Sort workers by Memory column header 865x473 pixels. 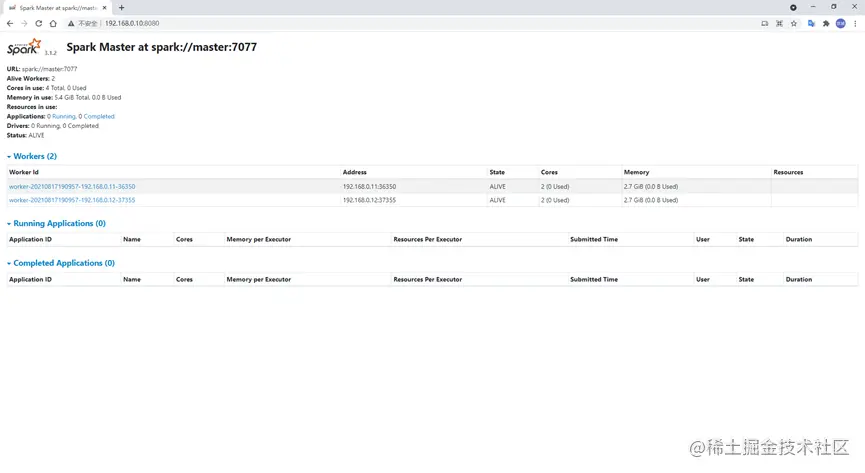point(637,172)
